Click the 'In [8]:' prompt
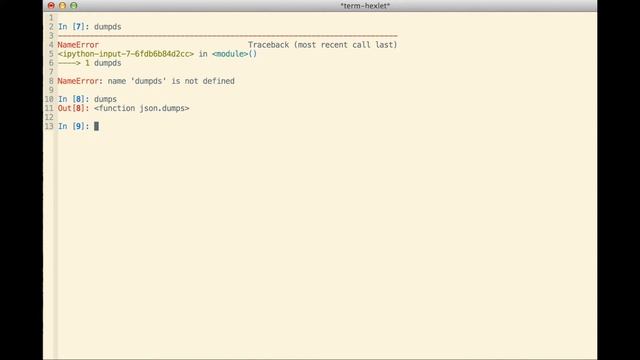The image size is (640, 360). click(73, 99)
